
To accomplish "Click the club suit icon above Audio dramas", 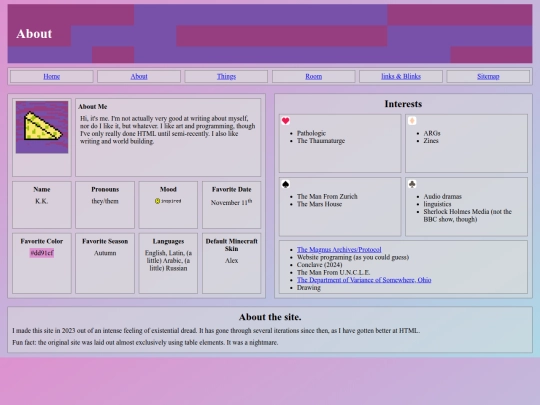I will [412, 184].
